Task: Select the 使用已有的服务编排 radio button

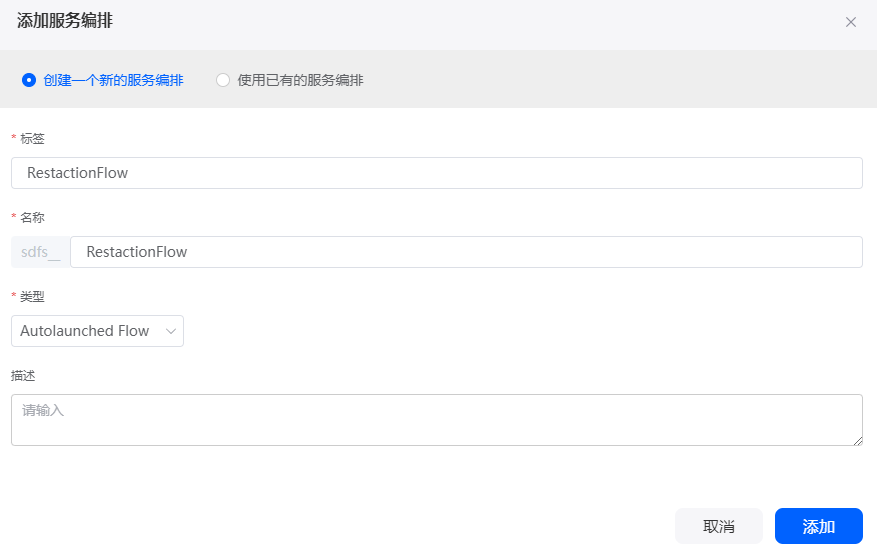Action: [223, 80]
